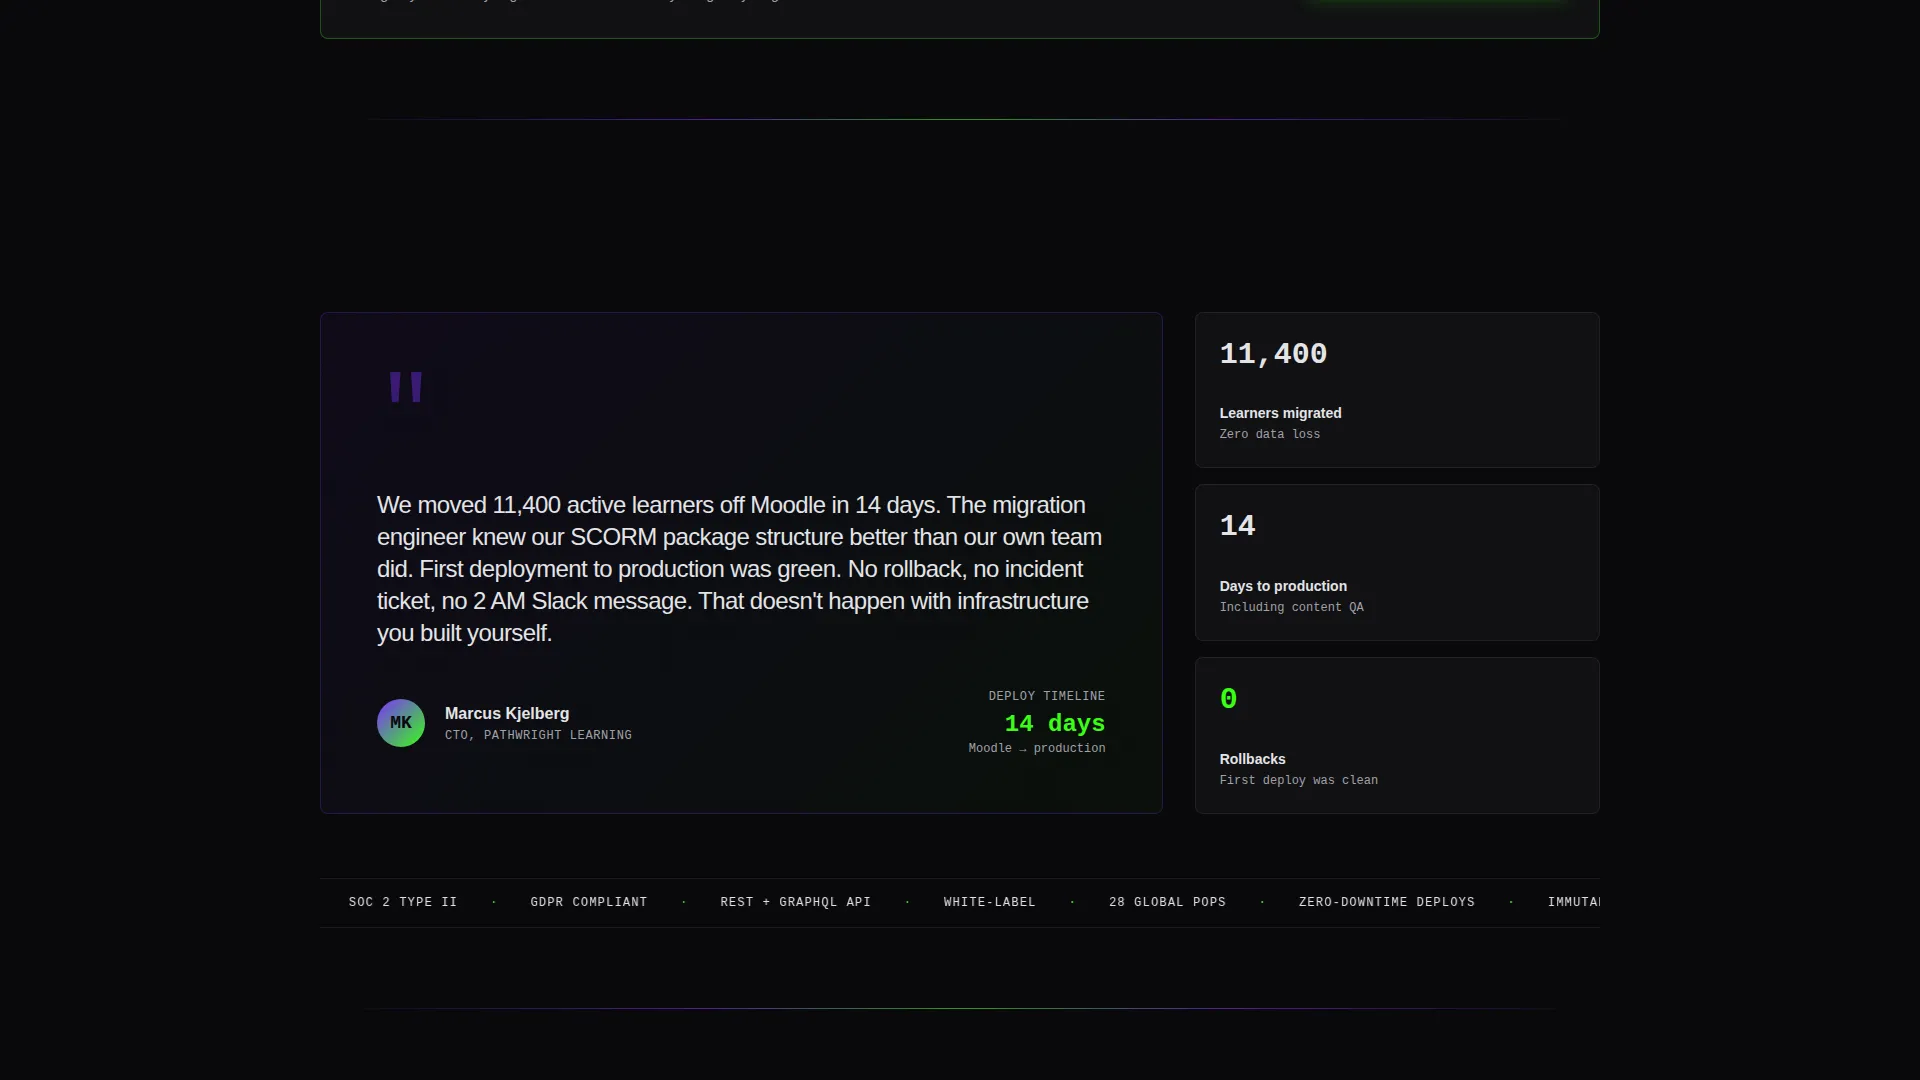Select the 11,400 Learners migrated card
This screenshot has width=1920, height=1080.
[1397, 390]
